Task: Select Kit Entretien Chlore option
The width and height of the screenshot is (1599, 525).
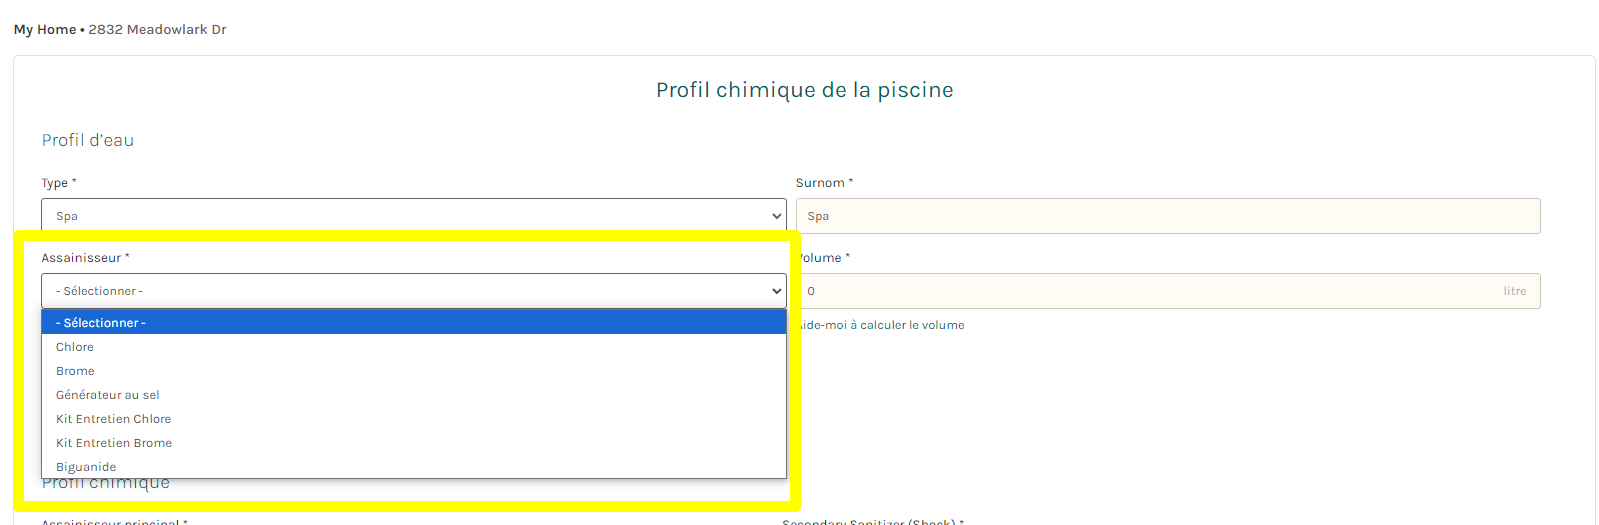Action: [x=414, y=419]
